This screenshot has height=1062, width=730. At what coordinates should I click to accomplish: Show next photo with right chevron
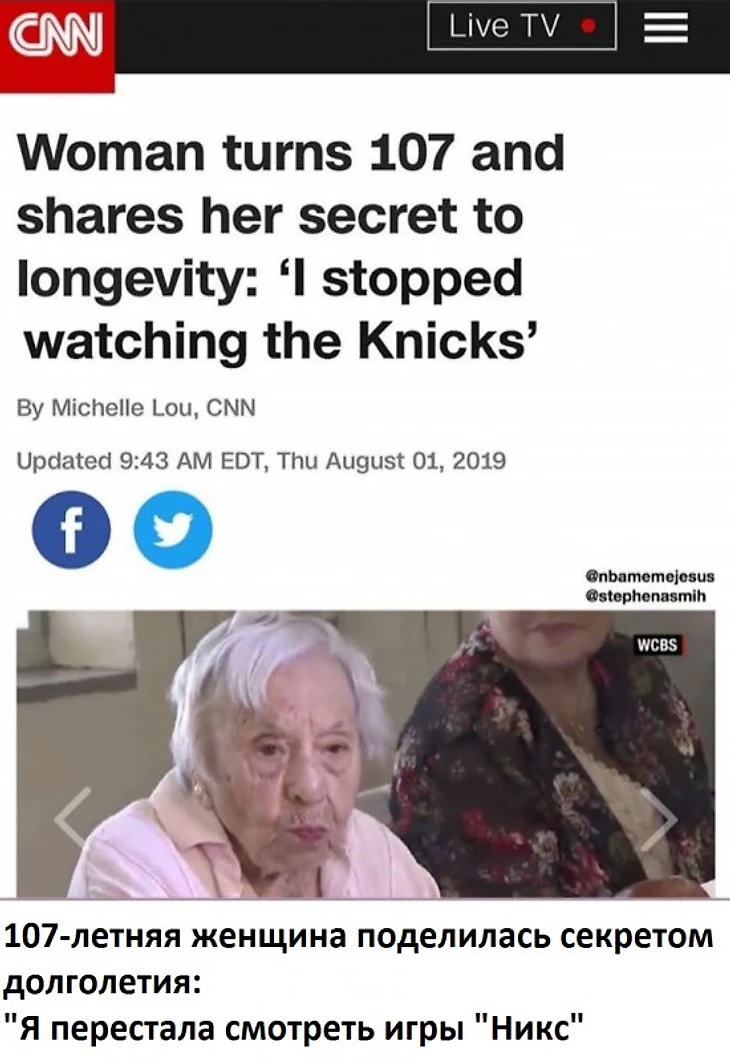[658, 819]
